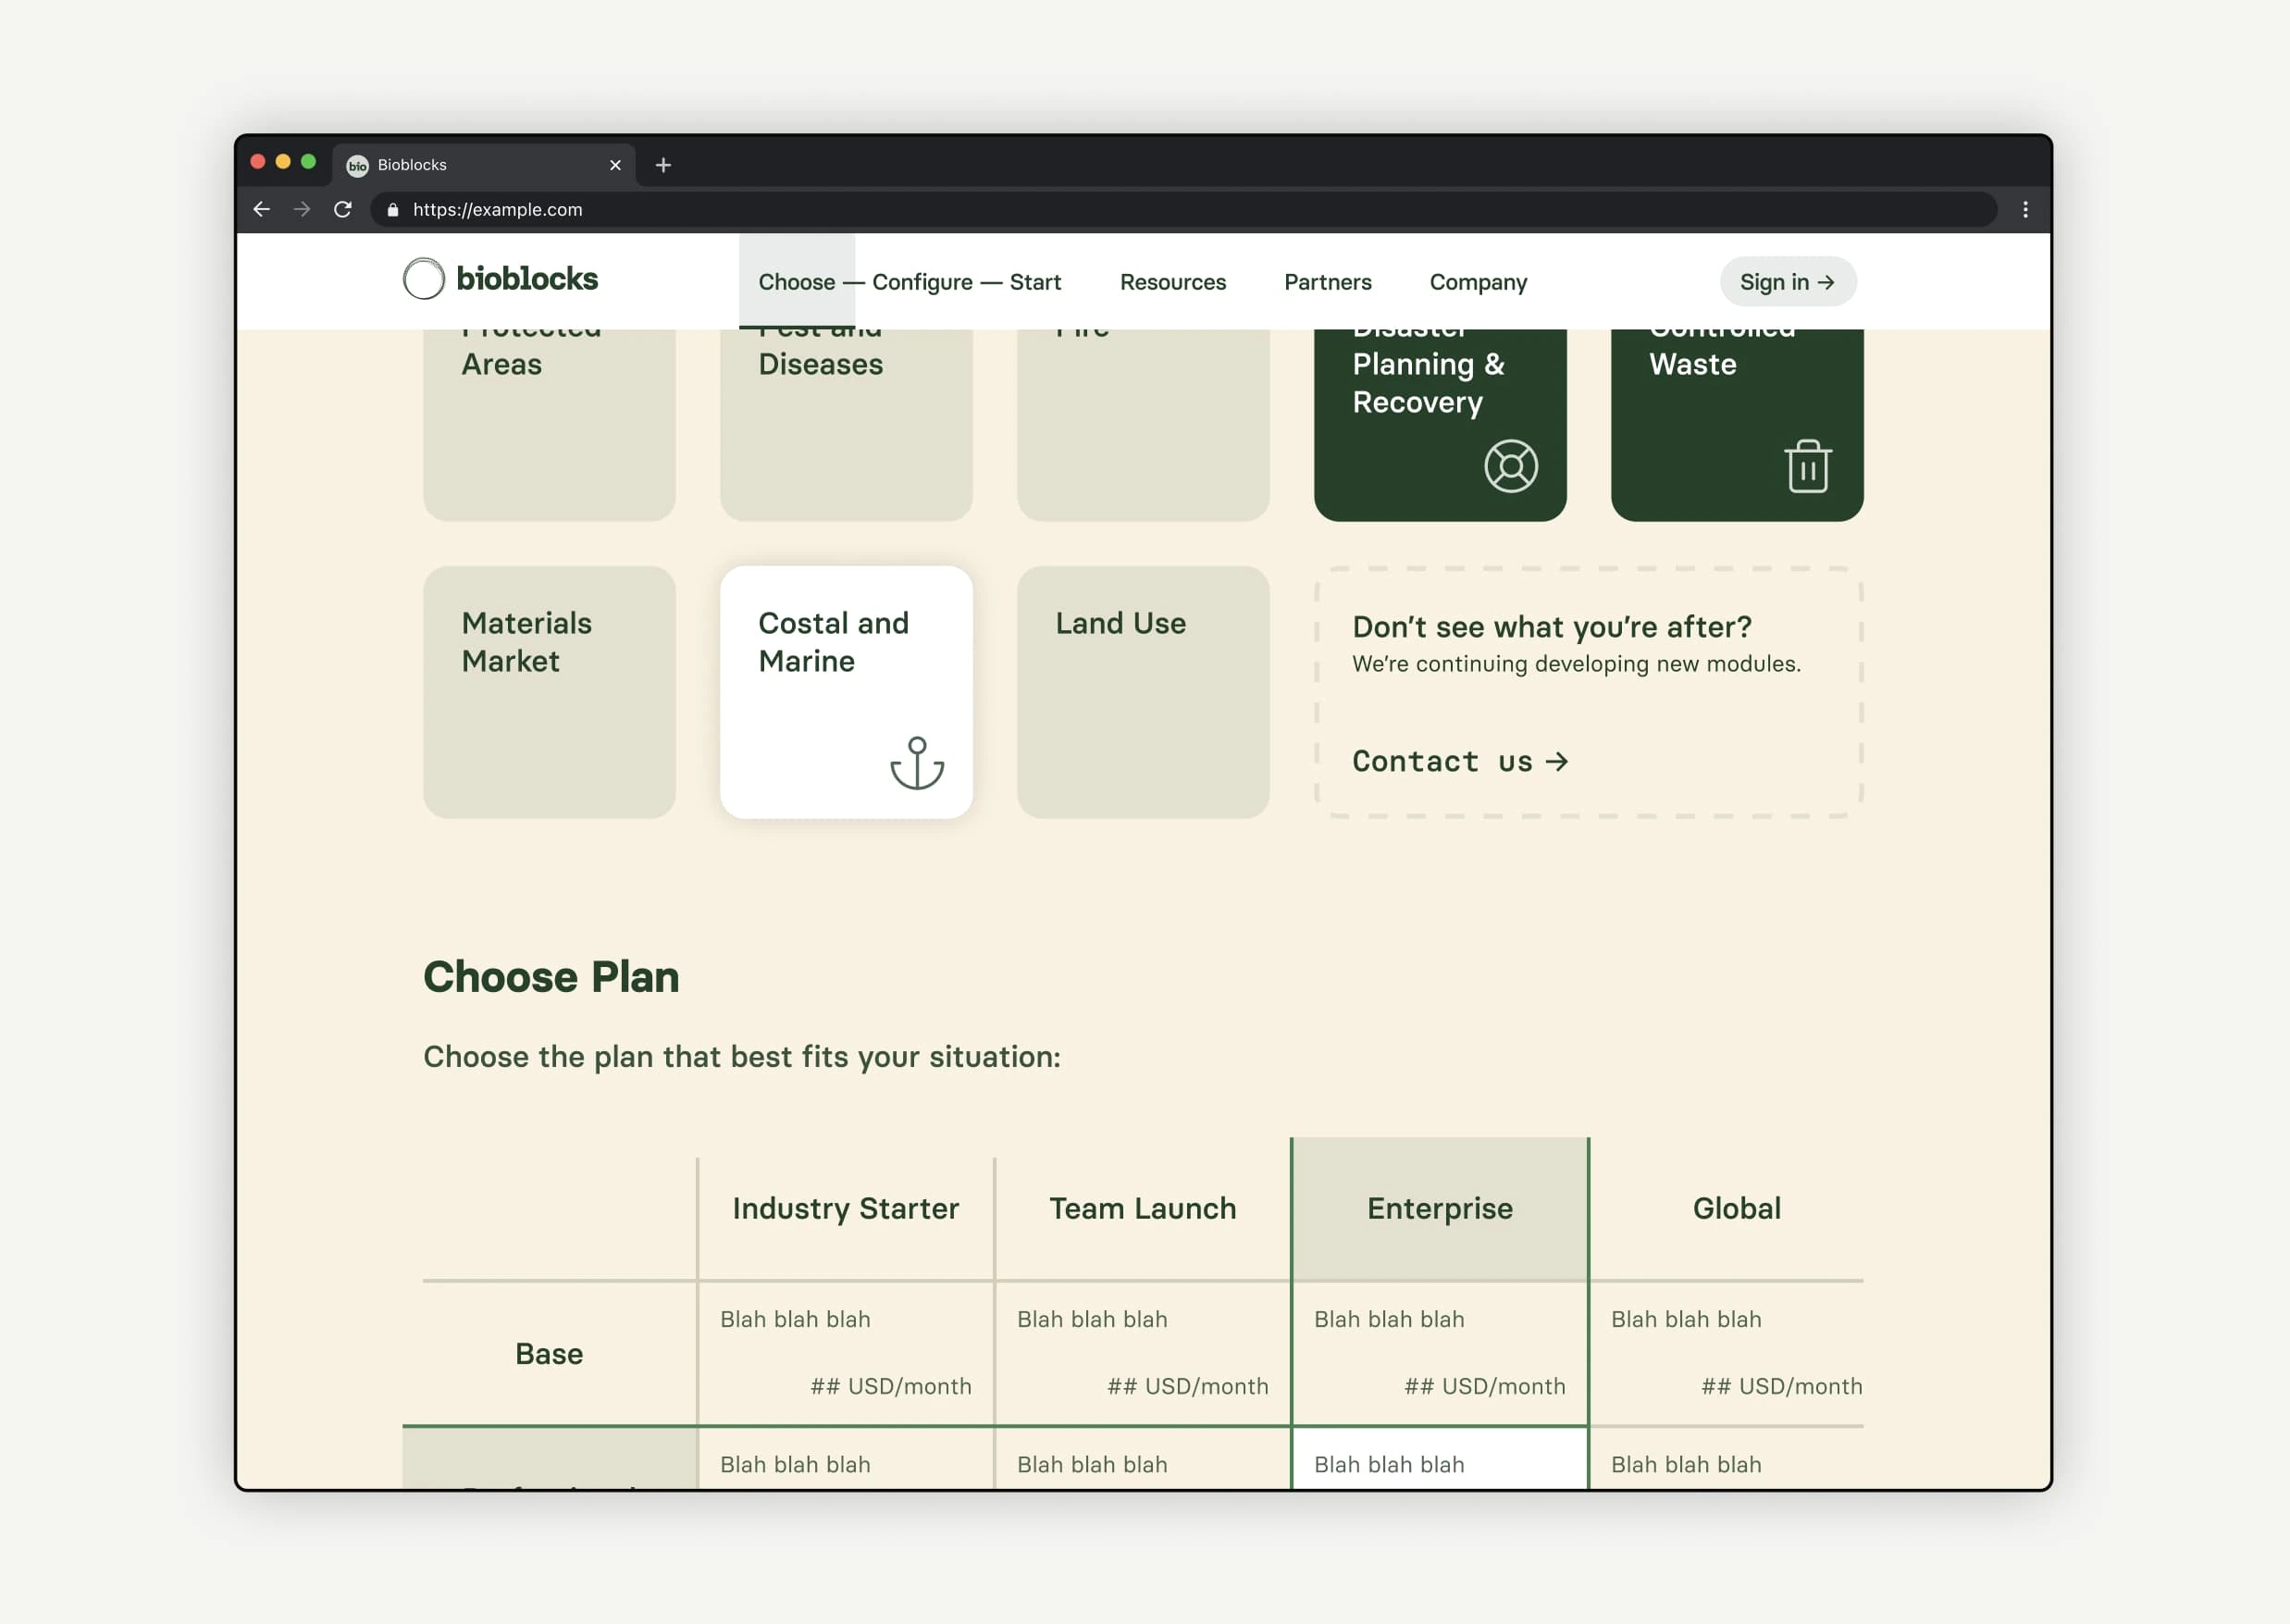
Task: Go back using browser back arrow
Action: pyautogui.click(x=262, y=209)
